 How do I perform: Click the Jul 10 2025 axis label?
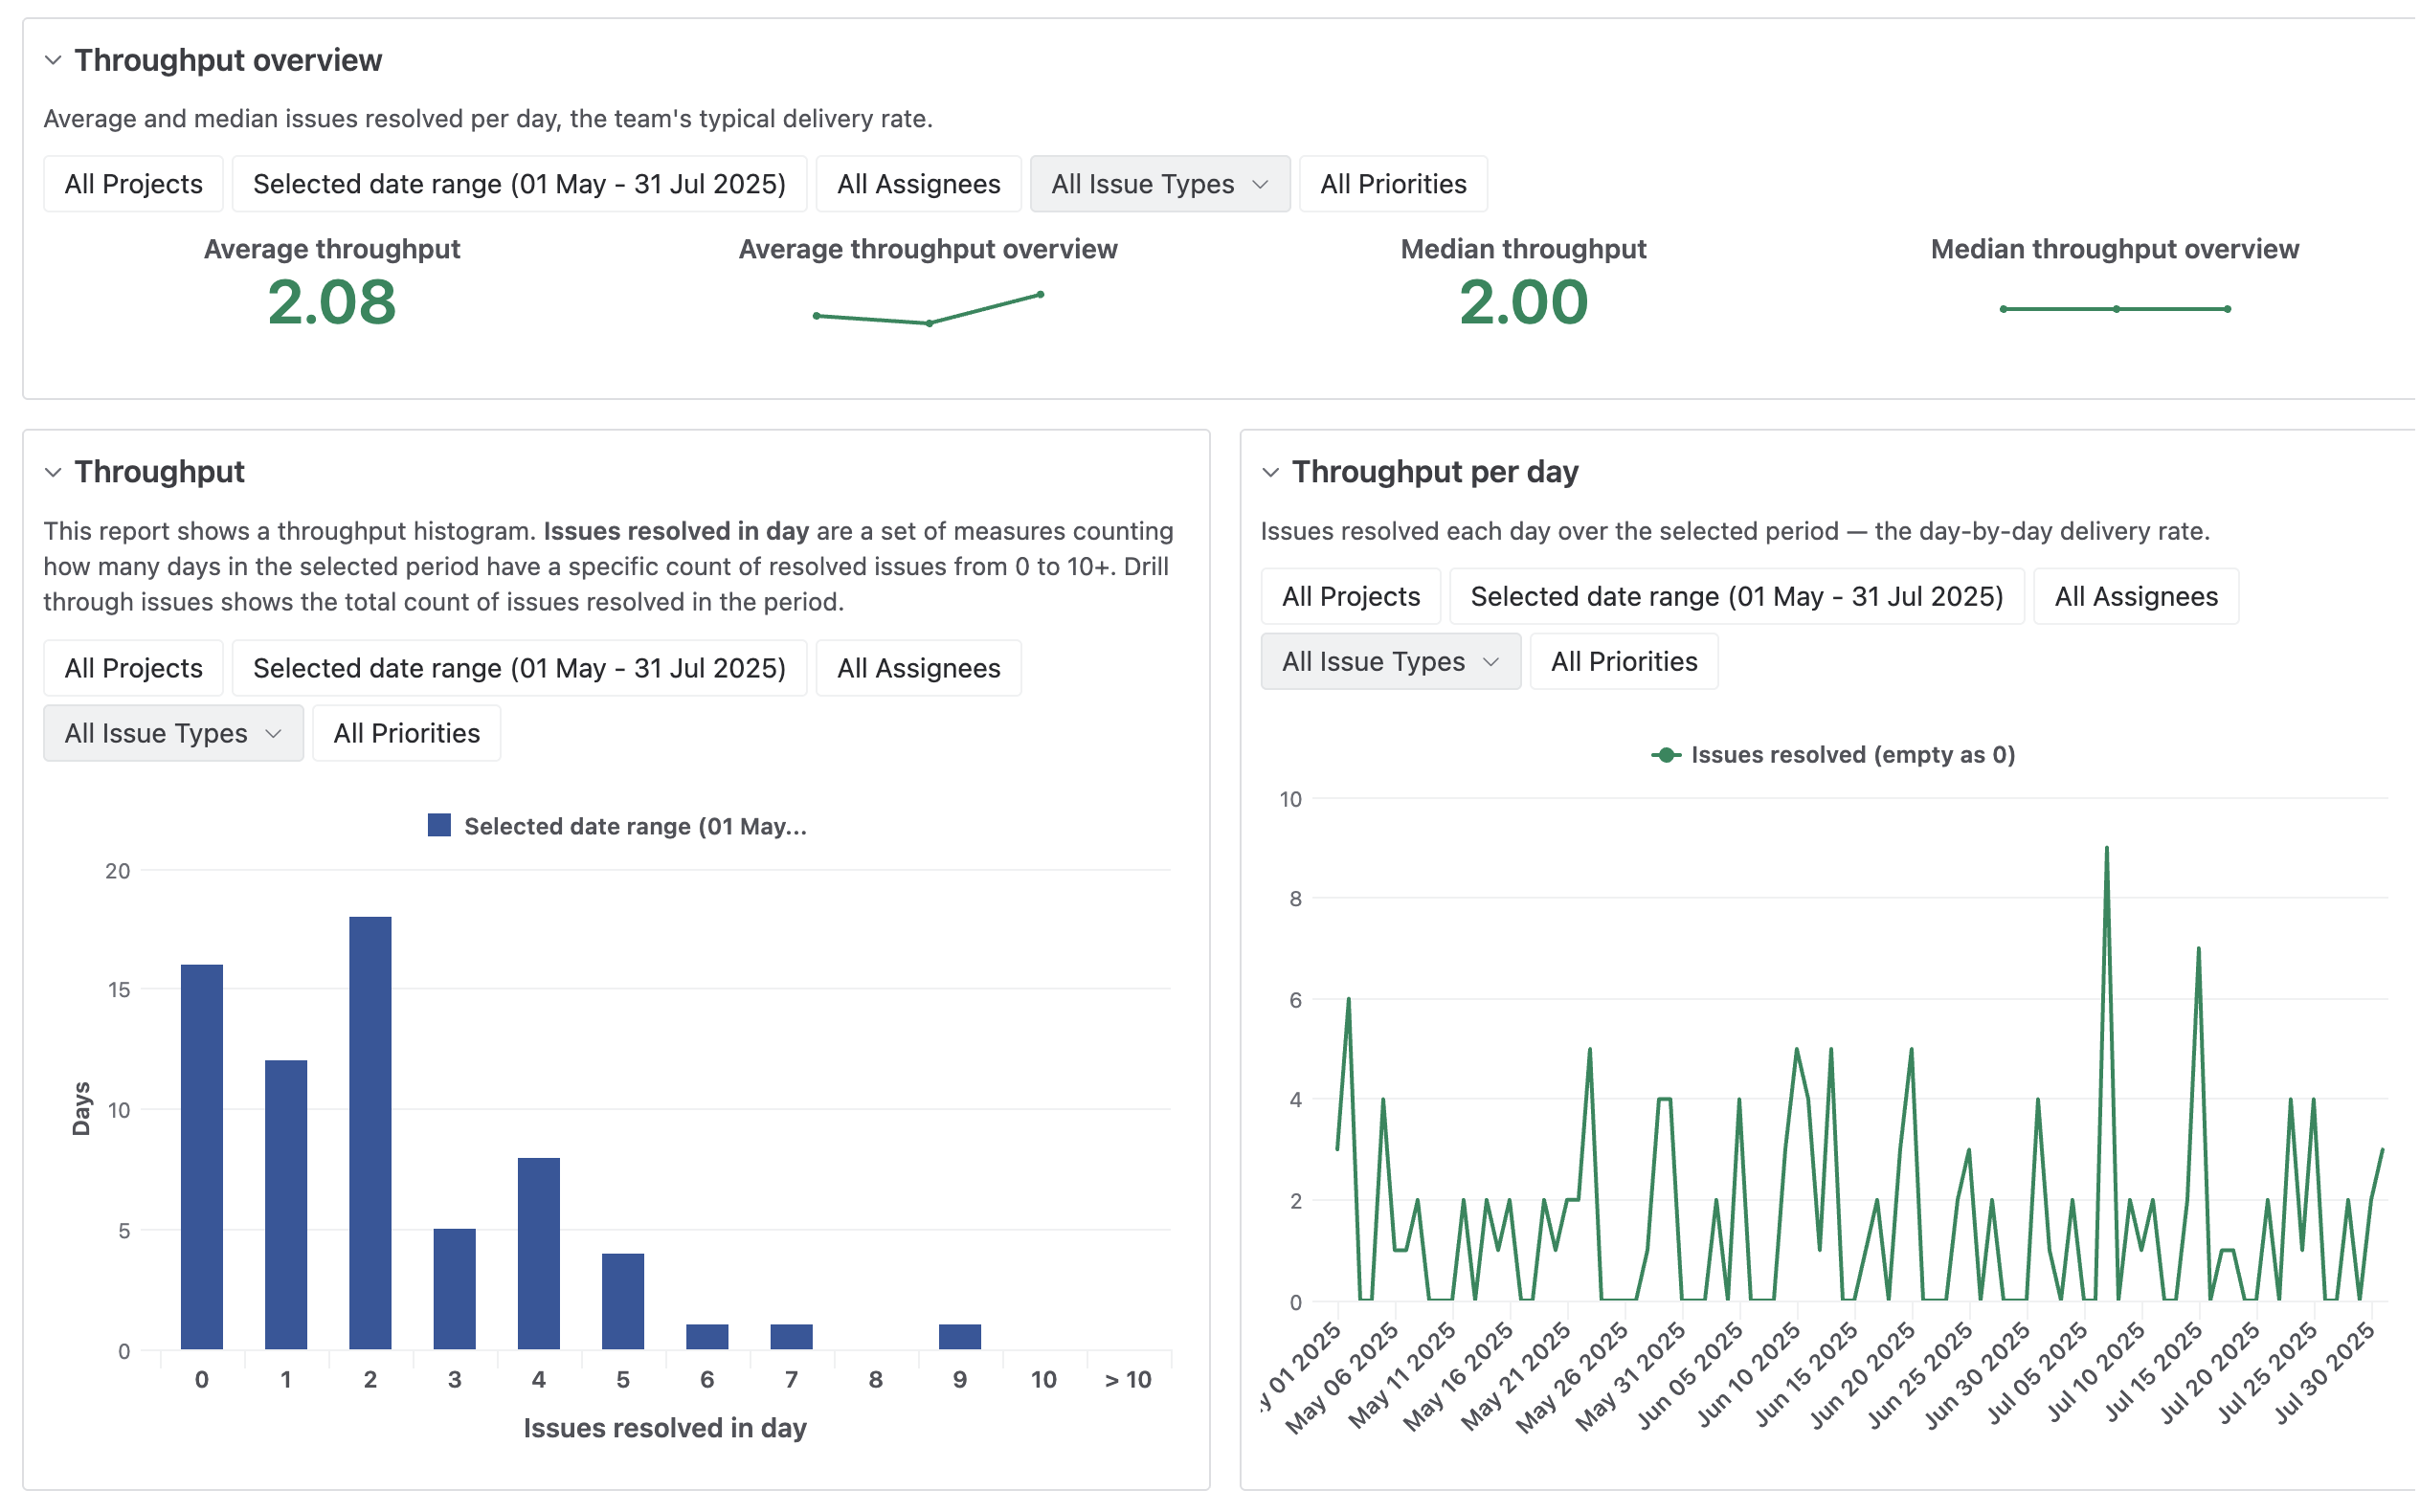[2096, 1372]
